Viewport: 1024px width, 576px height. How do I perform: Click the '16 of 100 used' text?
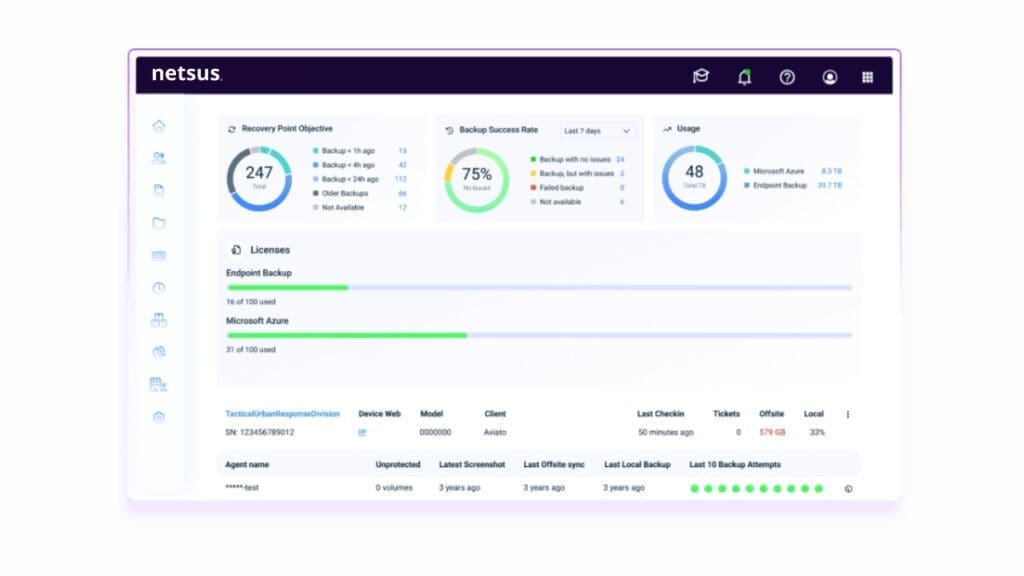251,302
